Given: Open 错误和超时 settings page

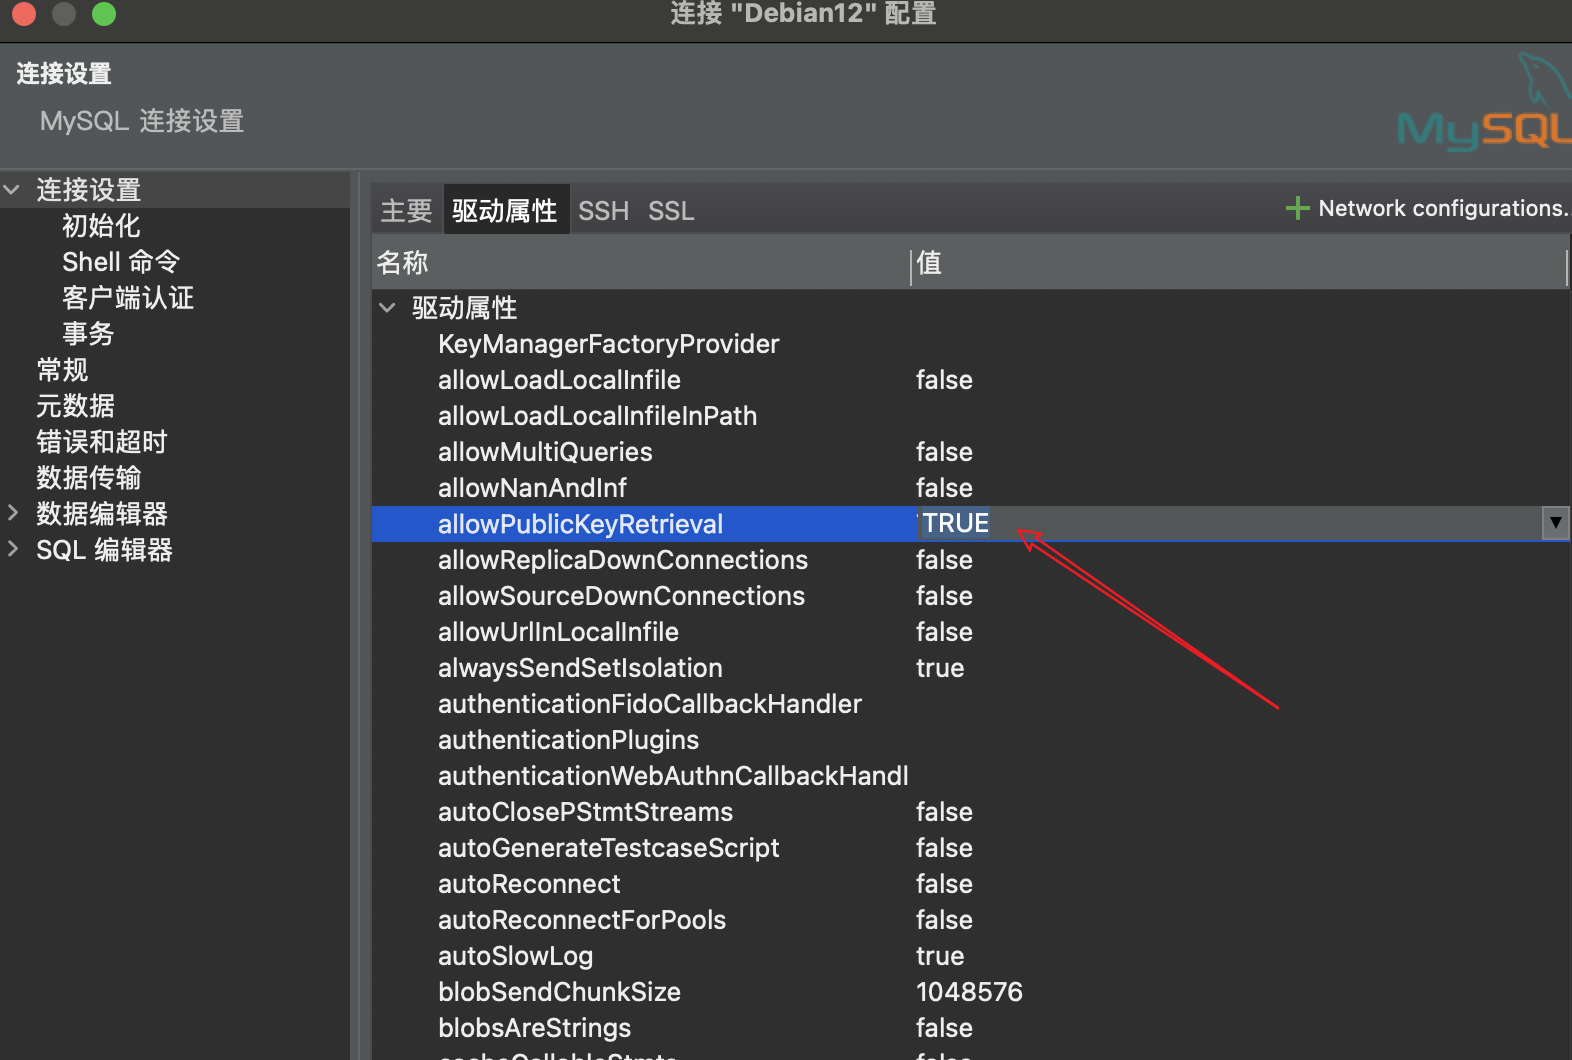Looking at the screenshot, I should click(102, 442).
